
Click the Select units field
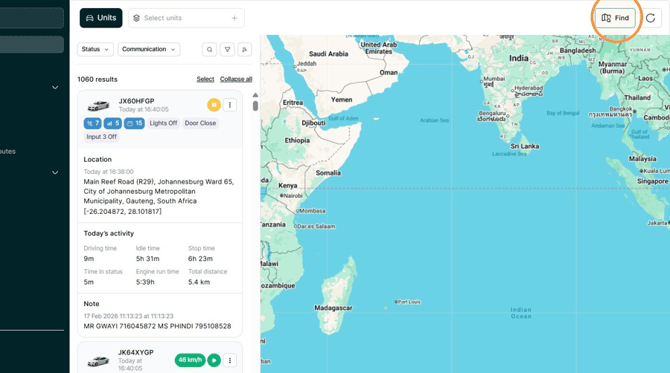point(186,18)
